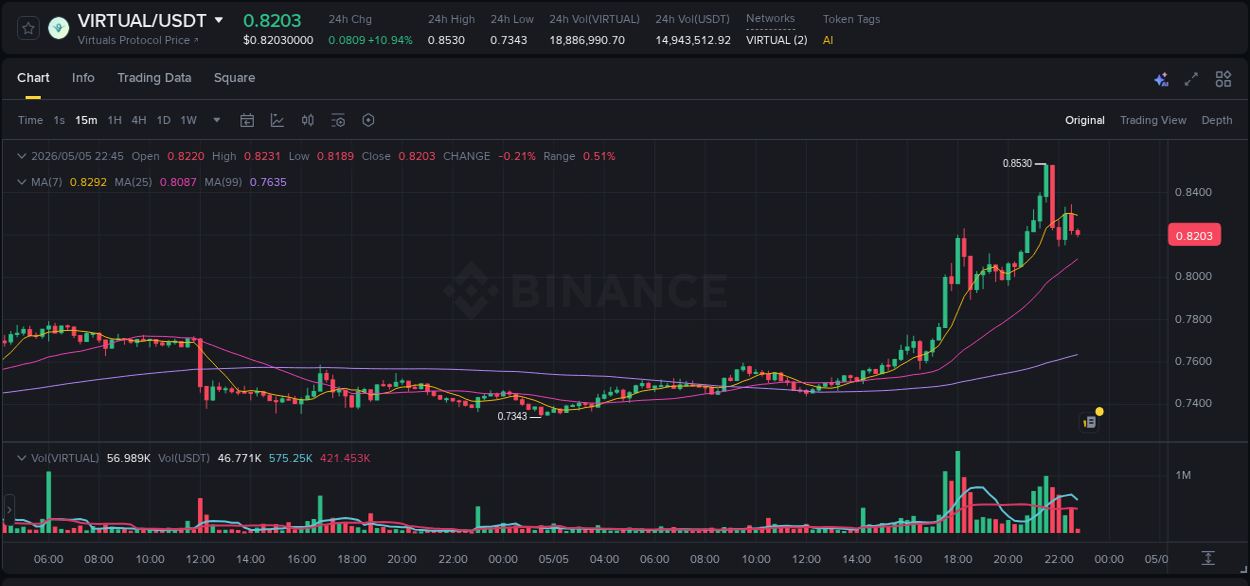Collapse the MA indicator legend row

coord(22,182)
